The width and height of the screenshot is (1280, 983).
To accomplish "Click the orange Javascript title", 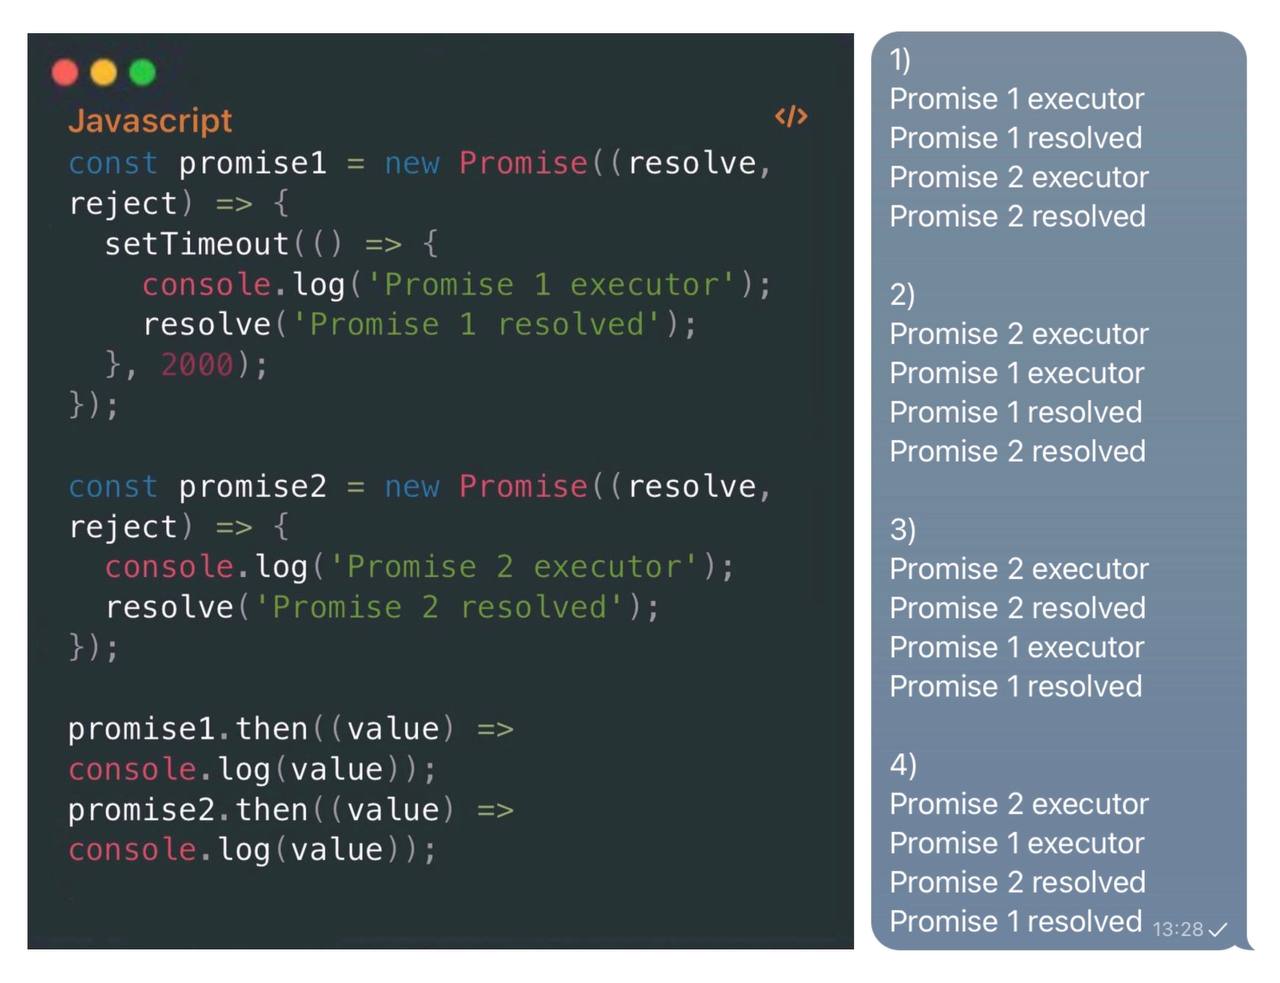I will pos(150,120).
